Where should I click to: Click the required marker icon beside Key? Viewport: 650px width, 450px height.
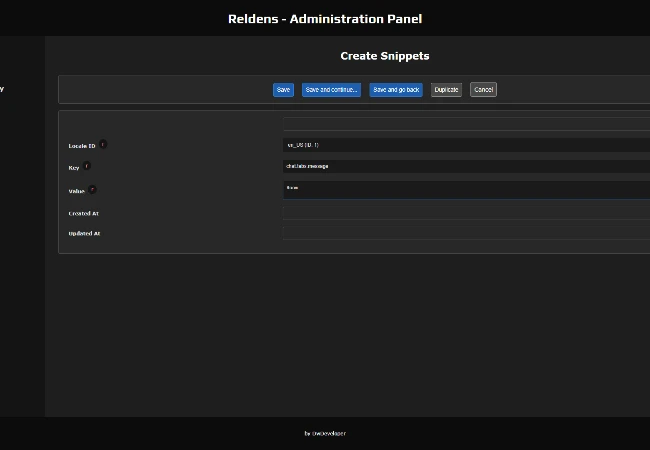[86, 166]
